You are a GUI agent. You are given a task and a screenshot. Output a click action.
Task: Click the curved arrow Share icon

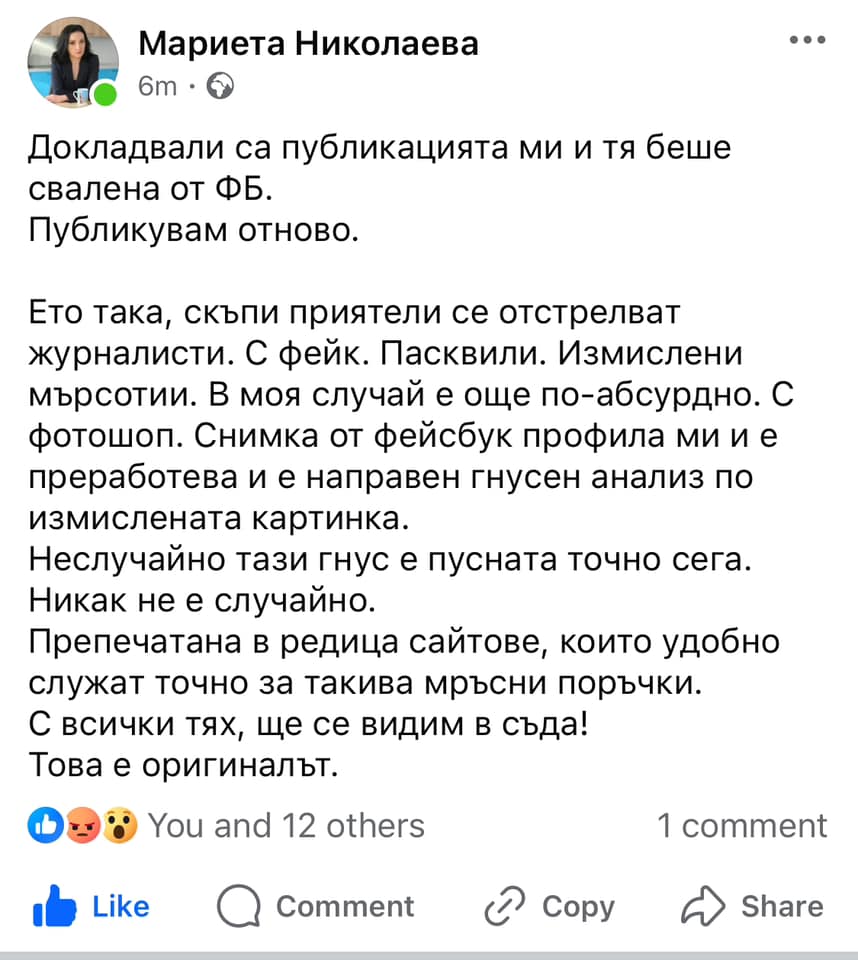tap(703, 906)
